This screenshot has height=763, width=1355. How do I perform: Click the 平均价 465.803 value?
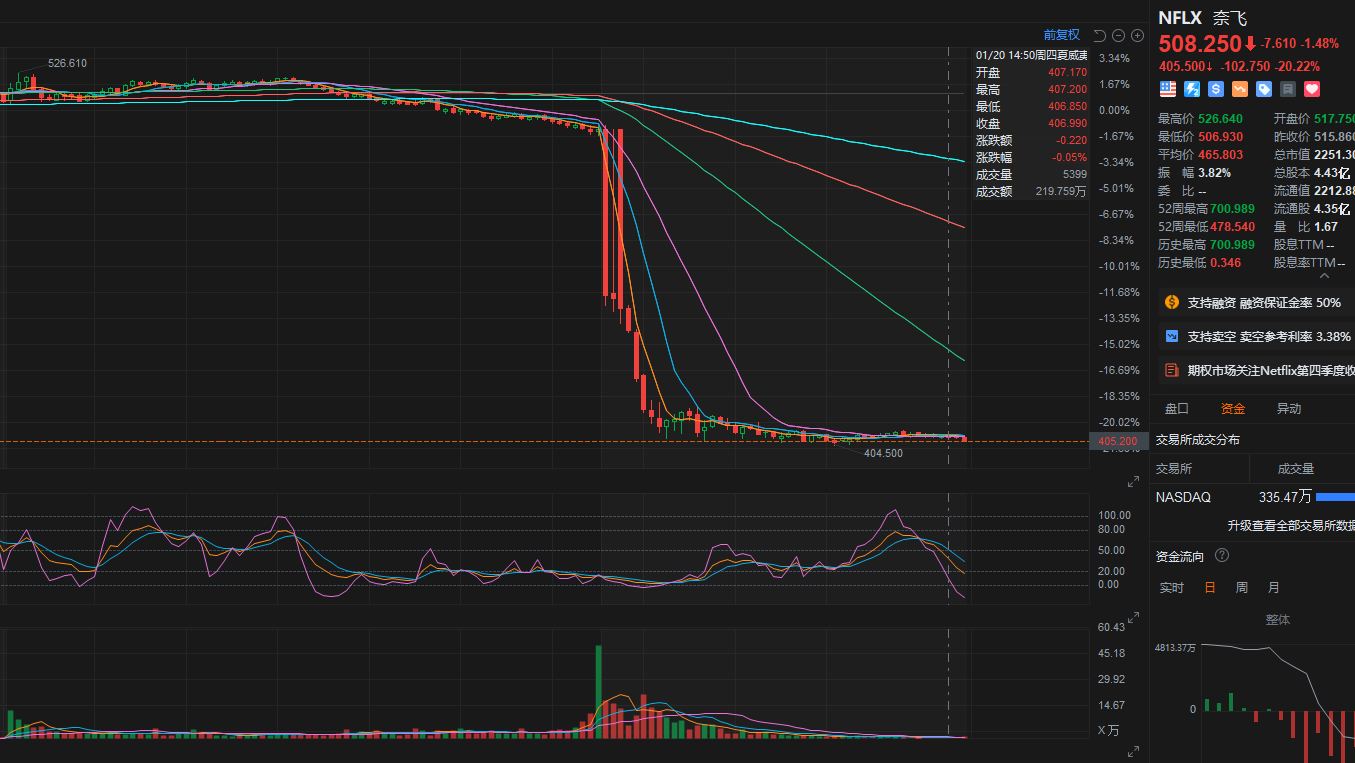pos(1220,154)
